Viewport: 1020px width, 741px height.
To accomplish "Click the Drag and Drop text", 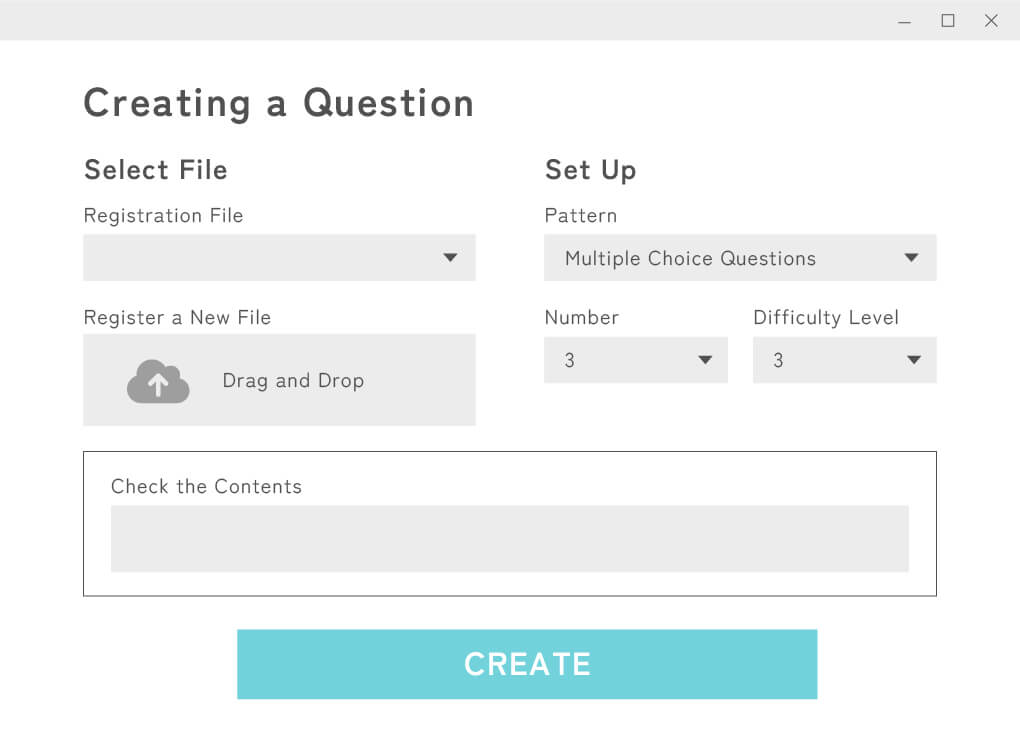I will [293, 381].
